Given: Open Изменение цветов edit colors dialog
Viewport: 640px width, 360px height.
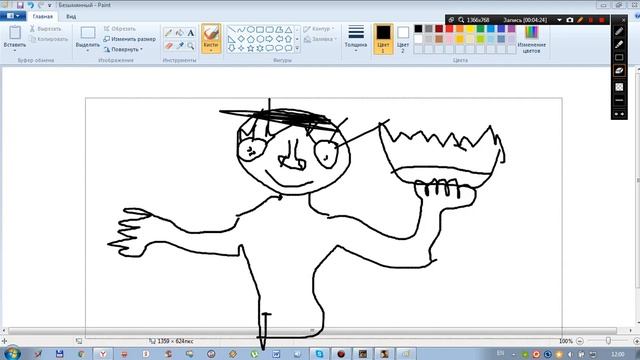Looking at the screenshot, I should [x=531, y=40].
